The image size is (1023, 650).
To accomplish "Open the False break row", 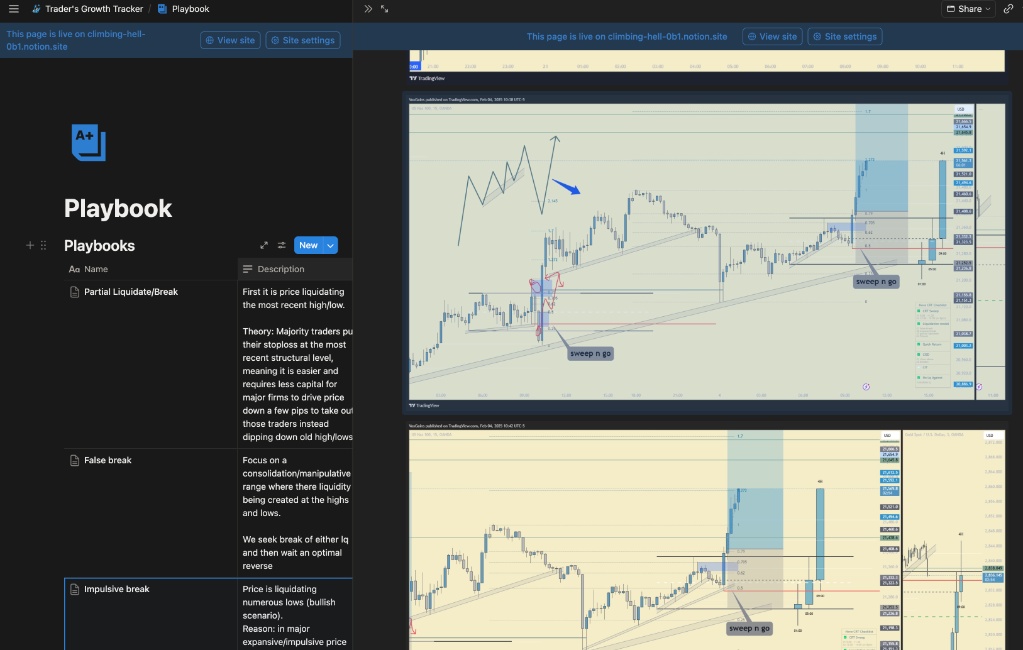I will pyautogui.click(x=108, y=460).
